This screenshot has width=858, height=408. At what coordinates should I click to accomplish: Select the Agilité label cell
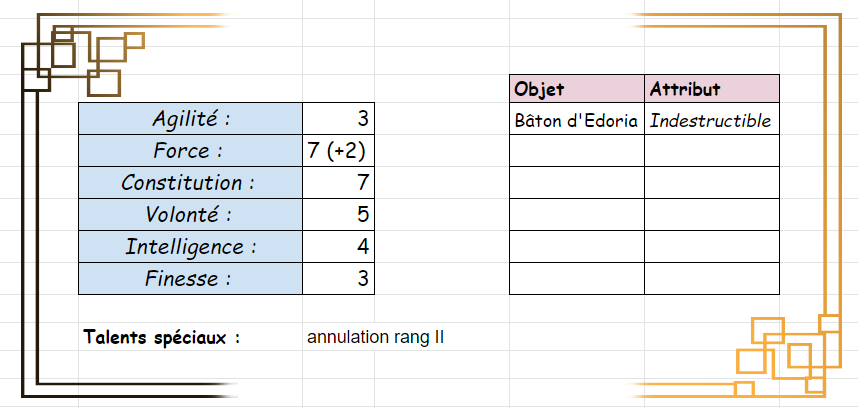190,119
